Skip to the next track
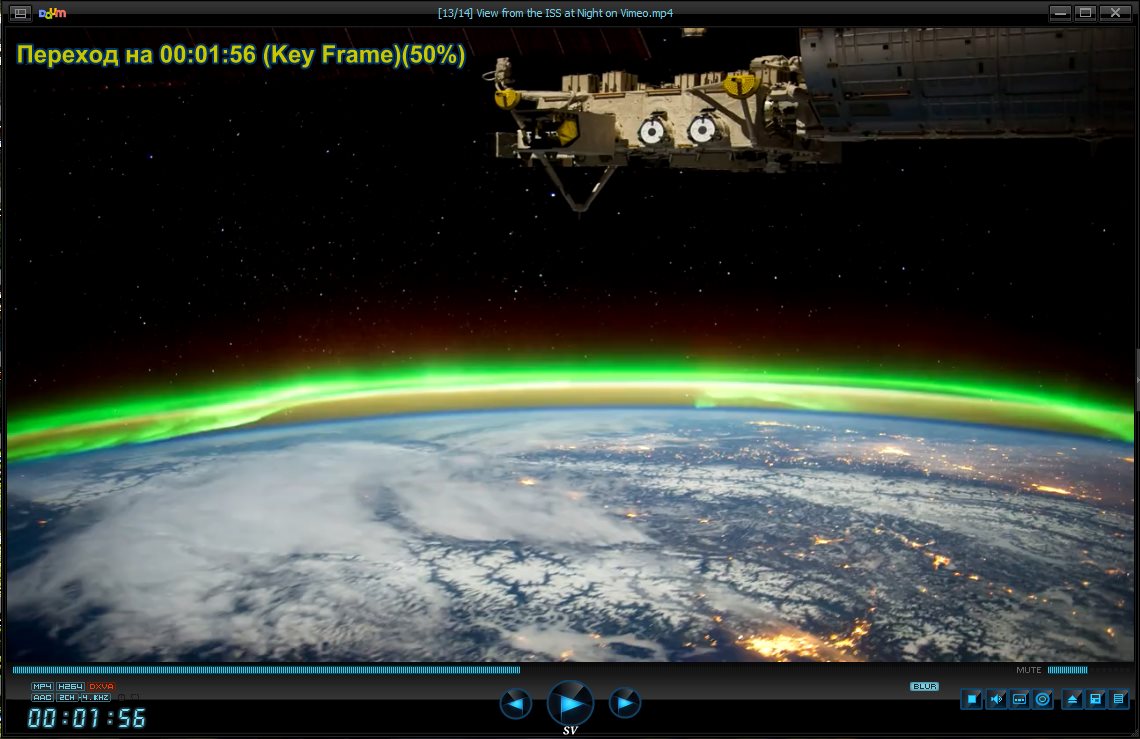 (x=624, y=704)
